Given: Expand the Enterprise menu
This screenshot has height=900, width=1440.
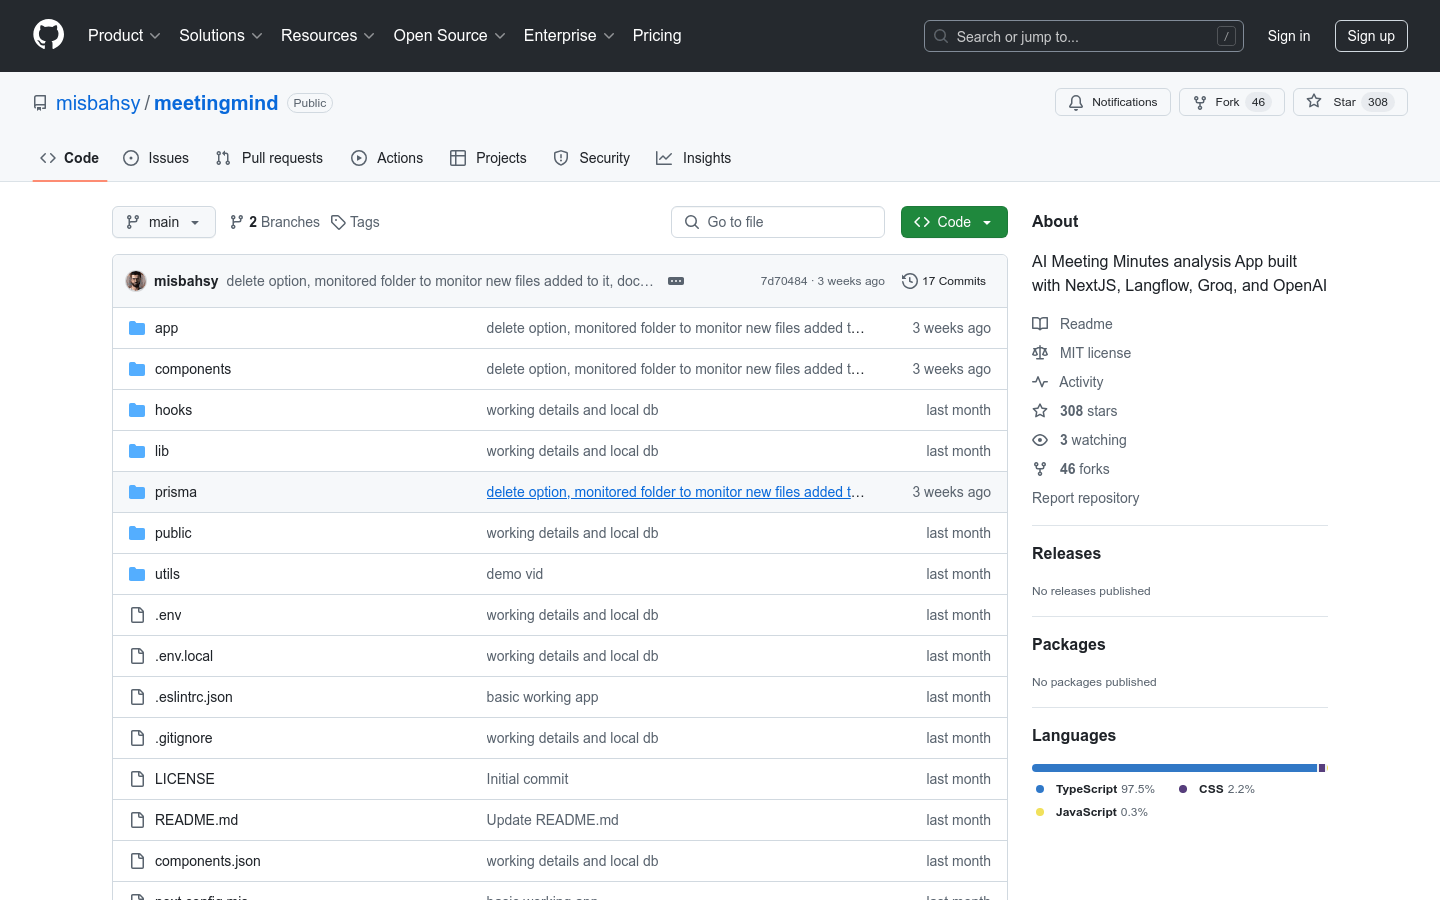Looking at the screenshot, I should [569, 35].
